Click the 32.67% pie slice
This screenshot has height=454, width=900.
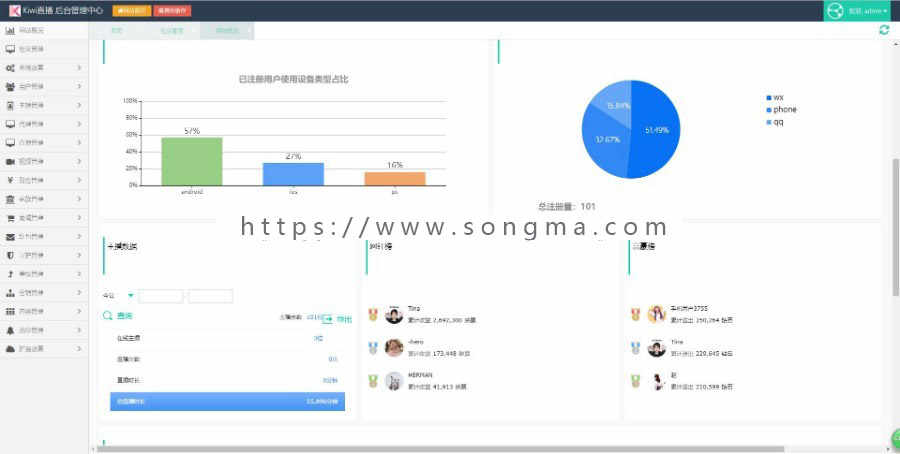click(606, 141)
